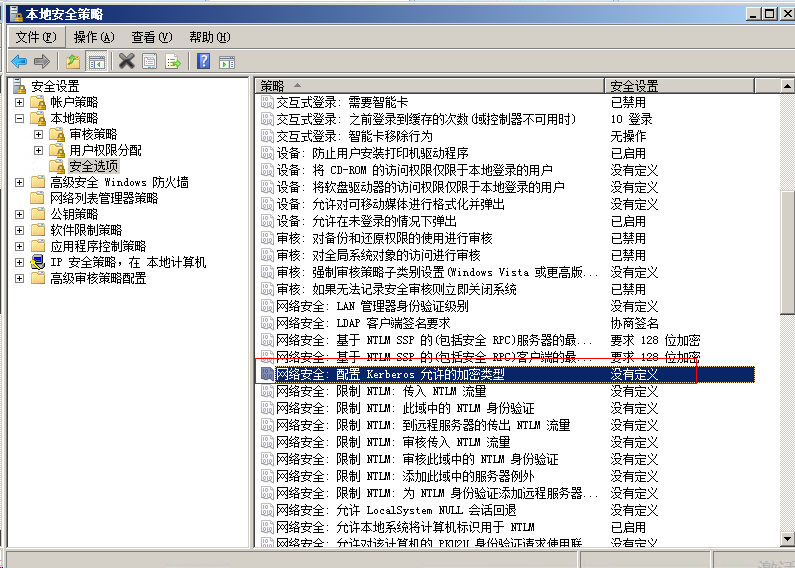Click the Export list toolbar icon
Image resolution: width=795 pixels, height=568 pixels.
coord(173,62)
